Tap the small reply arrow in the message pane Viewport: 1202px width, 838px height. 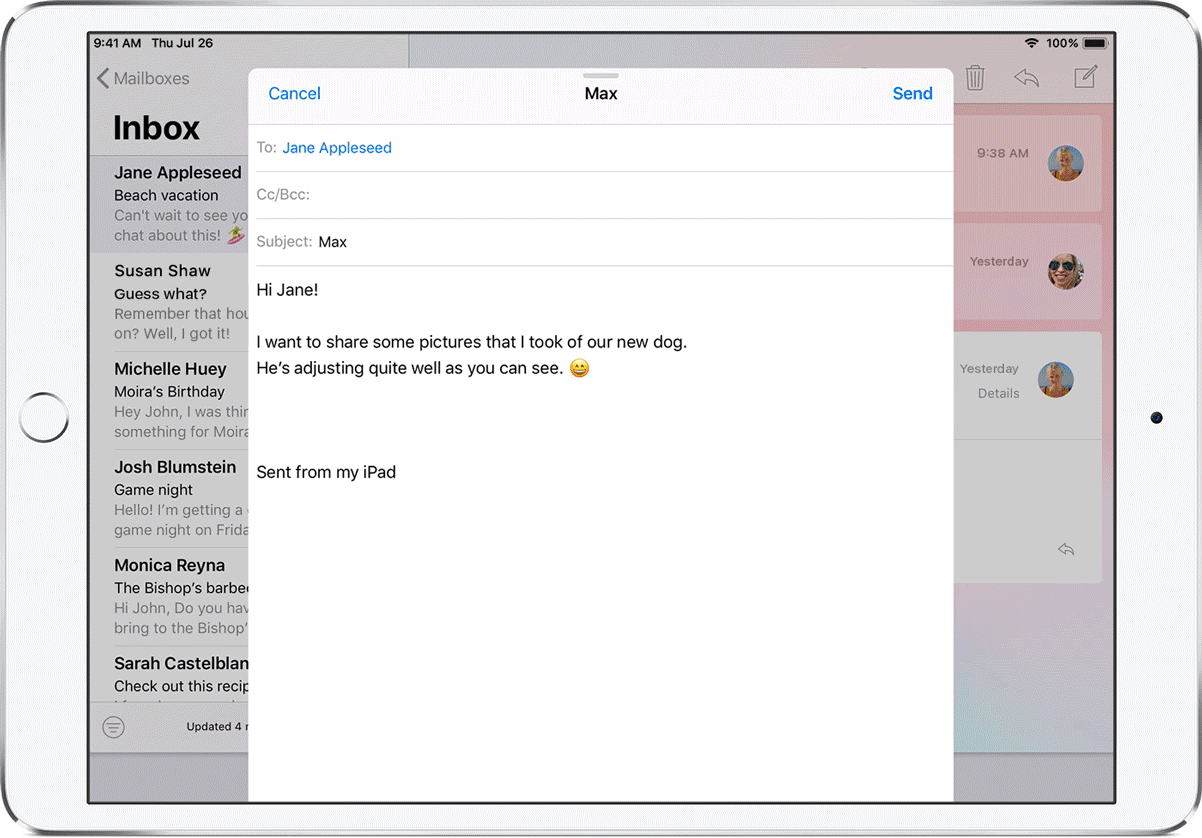(x=1066, y=549)
